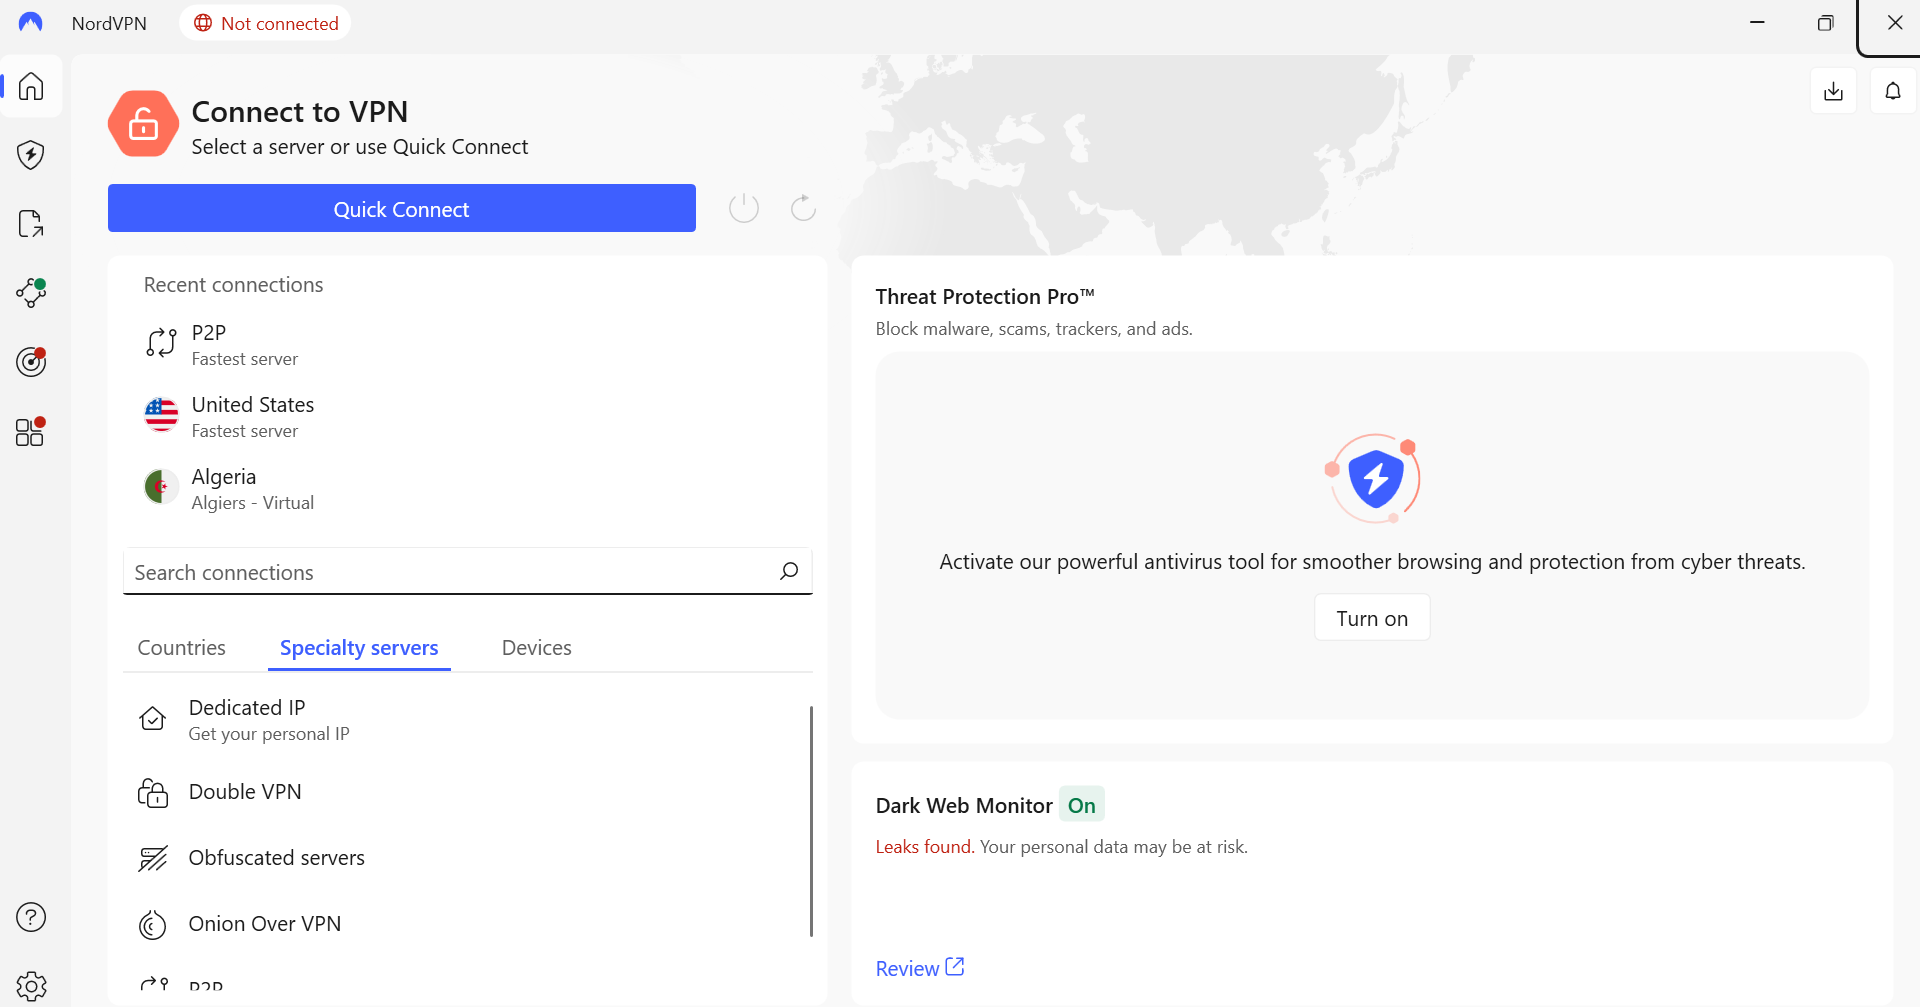
Task: Click the Double VPN locks icon
Action: click(153, 792)
